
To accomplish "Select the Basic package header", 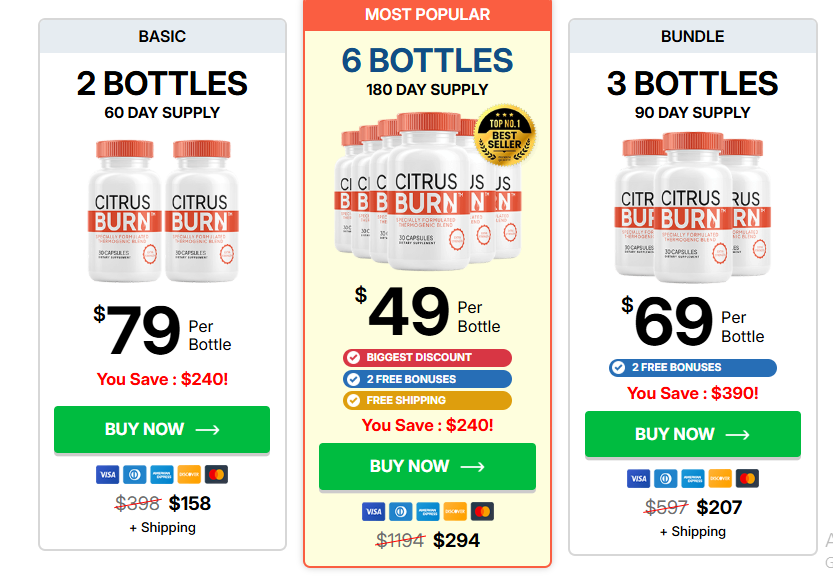I will tap(162, 36).
